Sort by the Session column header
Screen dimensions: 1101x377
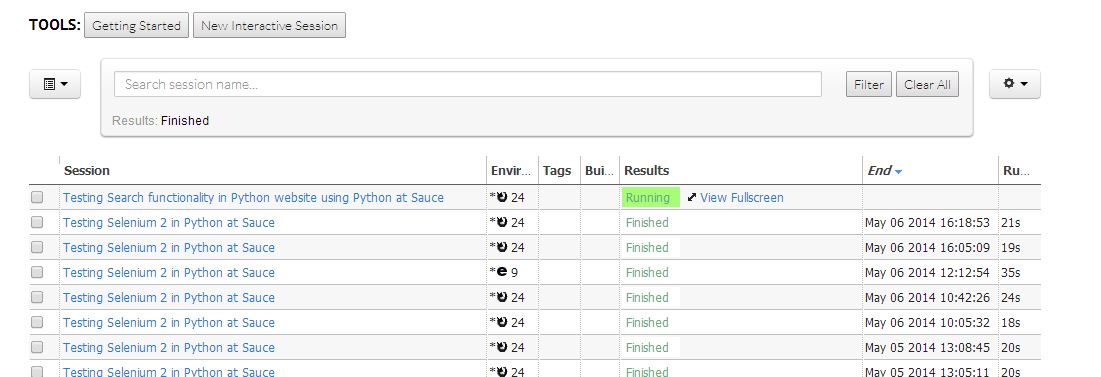86,171
